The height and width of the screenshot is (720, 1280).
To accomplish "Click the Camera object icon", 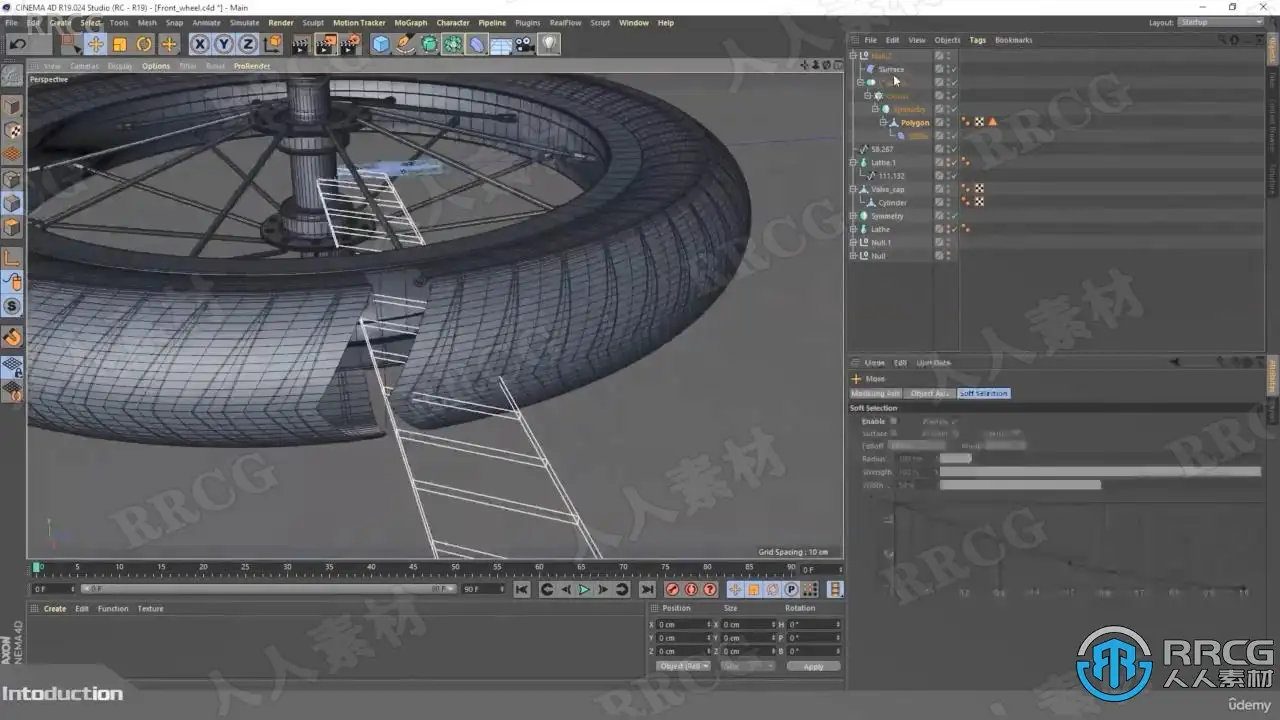I will (525, 44).
